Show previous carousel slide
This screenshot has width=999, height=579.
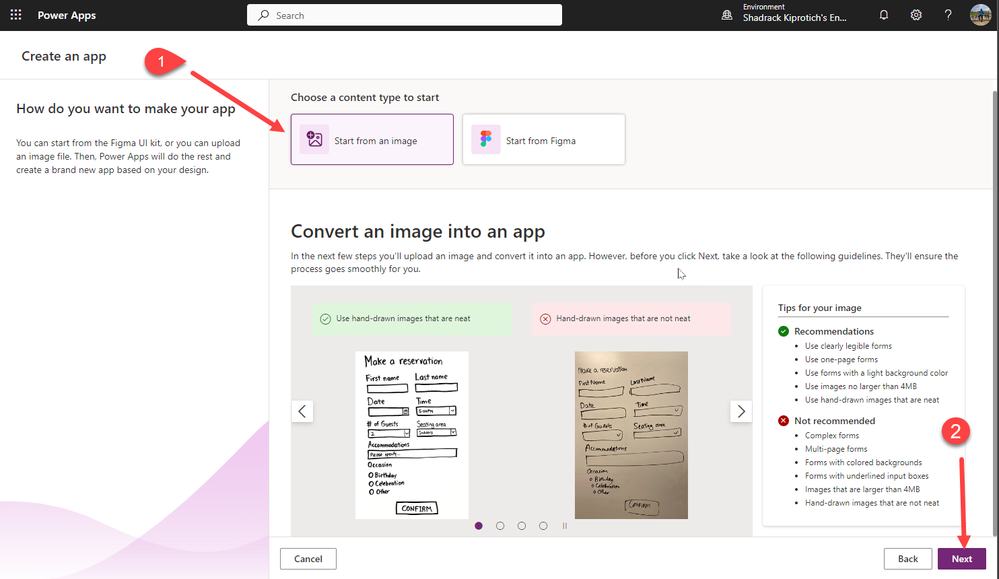(302, 411)
